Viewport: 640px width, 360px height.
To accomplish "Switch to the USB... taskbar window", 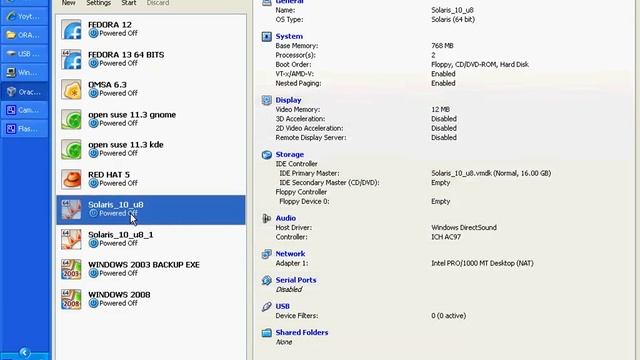I will pyautogui.click(x=24, y=54).
